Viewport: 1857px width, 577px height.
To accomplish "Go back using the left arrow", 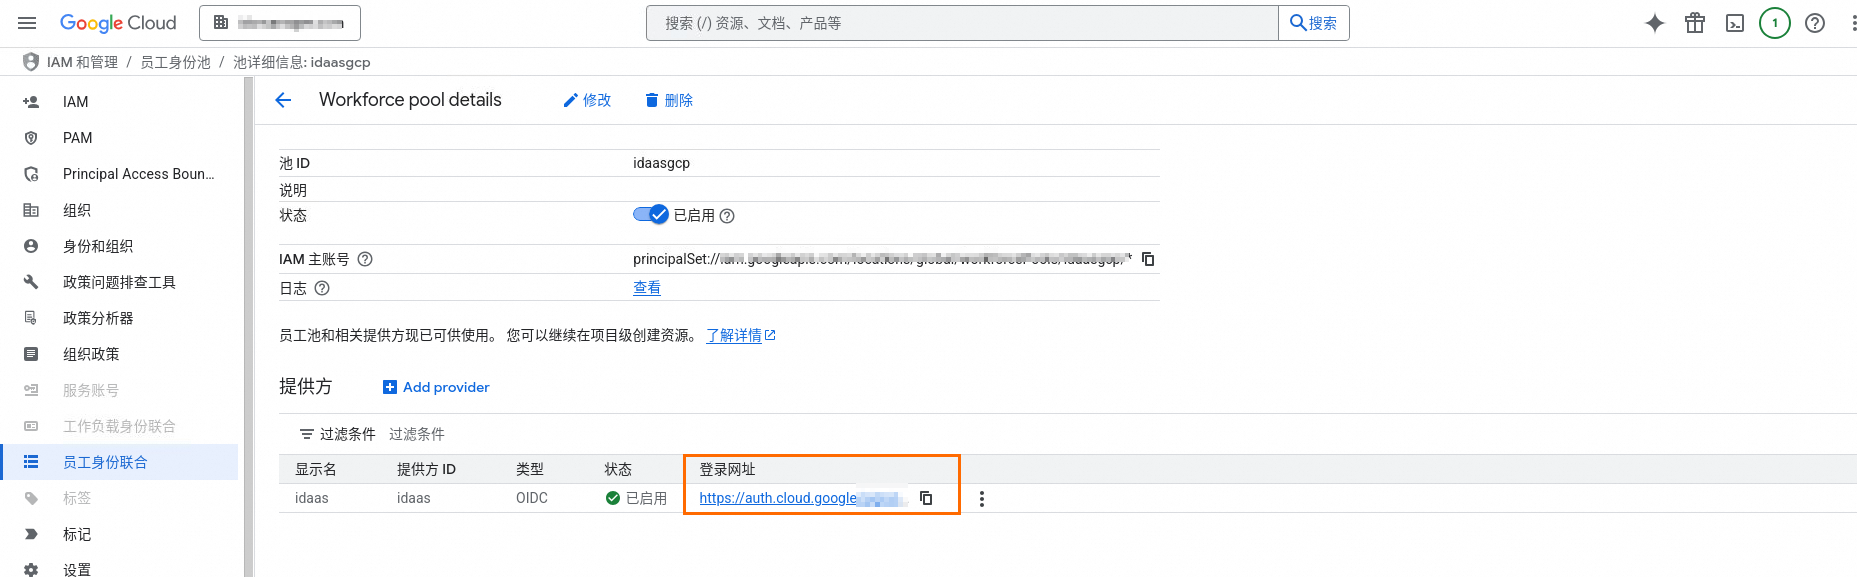I will 283,100.
